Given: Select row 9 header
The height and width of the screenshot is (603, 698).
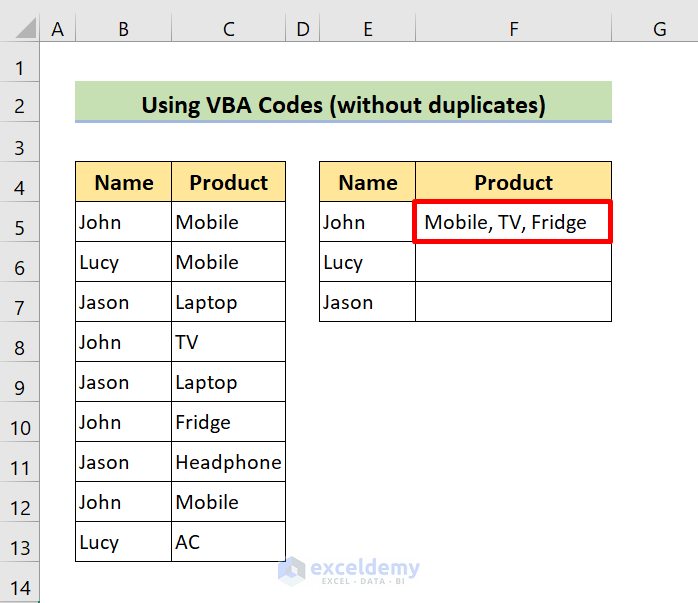Looking at the screenshot, I should (x=19, y=382).
